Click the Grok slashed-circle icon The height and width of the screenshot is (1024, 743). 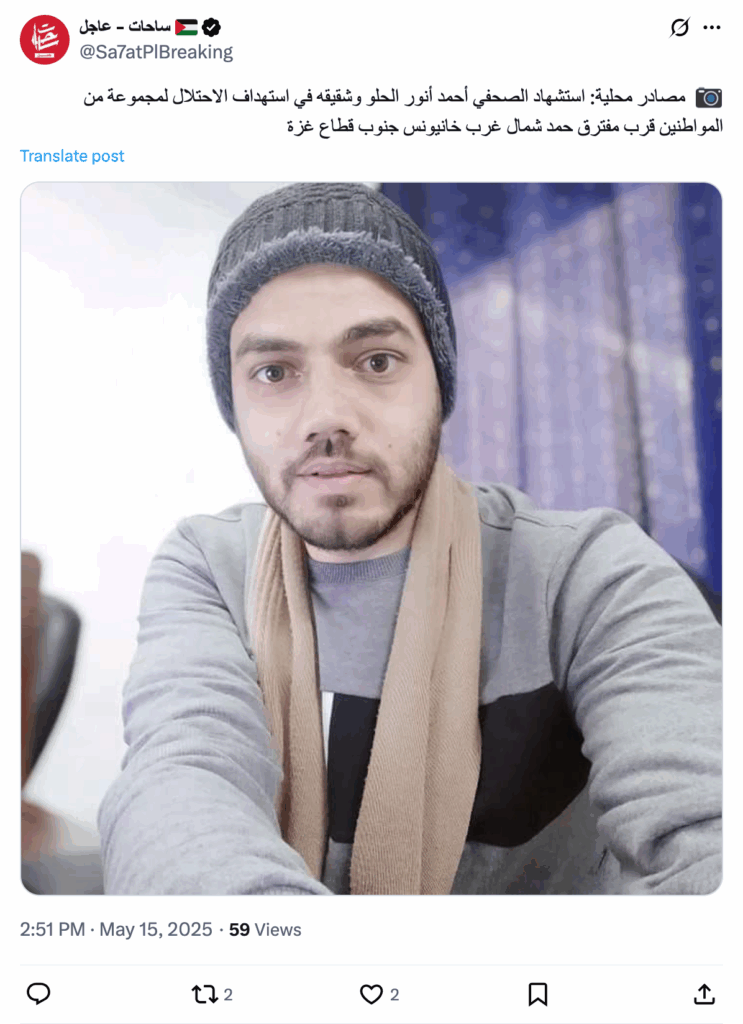(x=680, y=27)
